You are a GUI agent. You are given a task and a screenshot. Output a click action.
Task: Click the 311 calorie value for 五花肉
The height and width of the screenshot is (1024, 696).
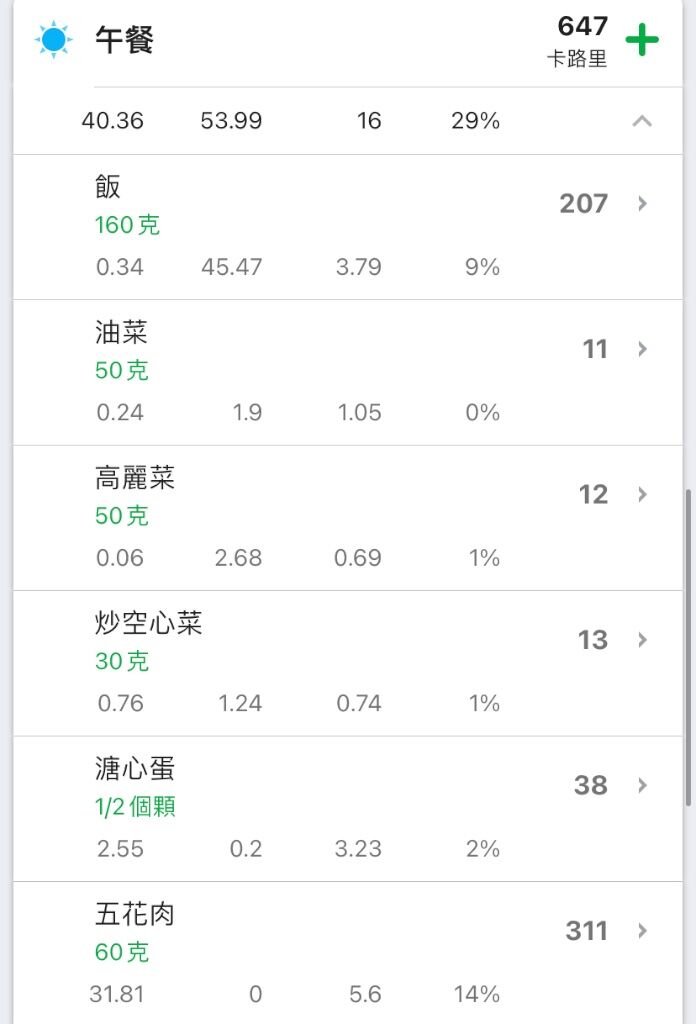586,931
